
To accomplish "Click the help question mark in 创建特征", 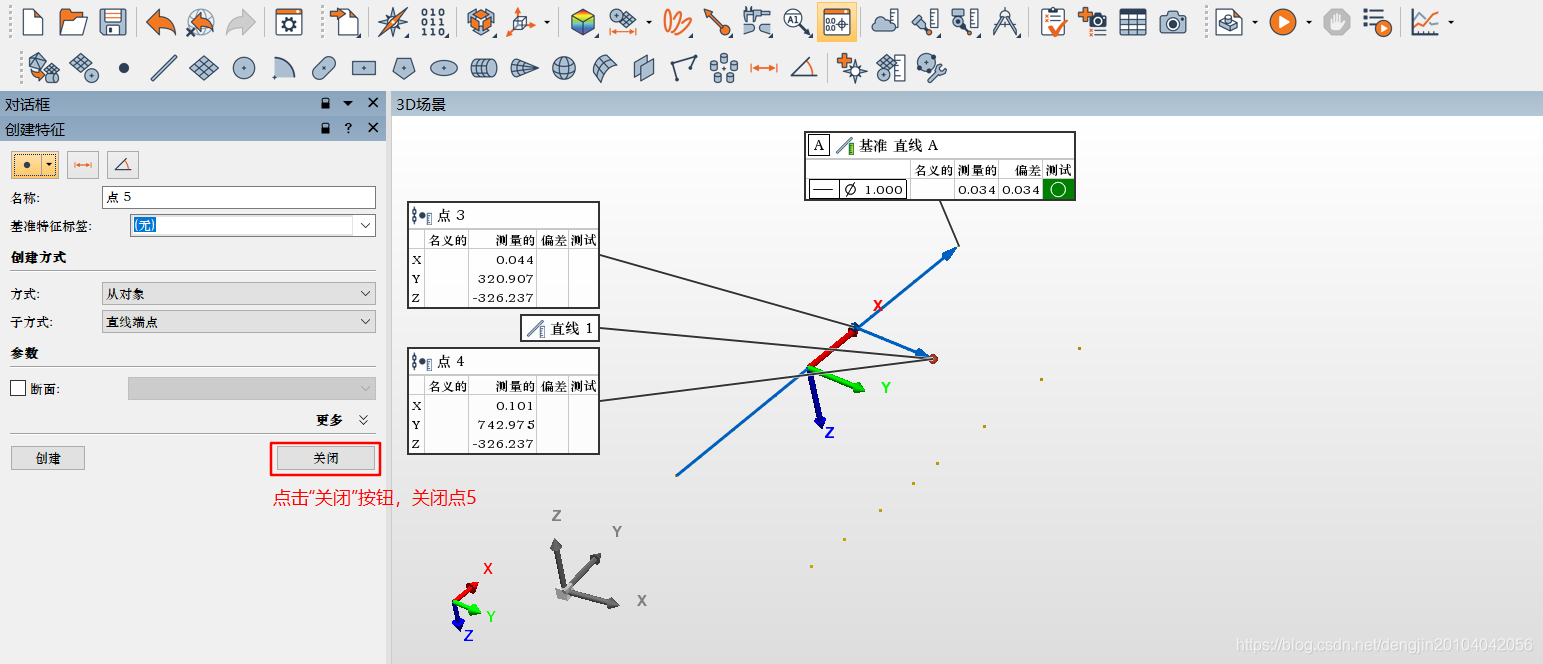I will coord(348,129).
